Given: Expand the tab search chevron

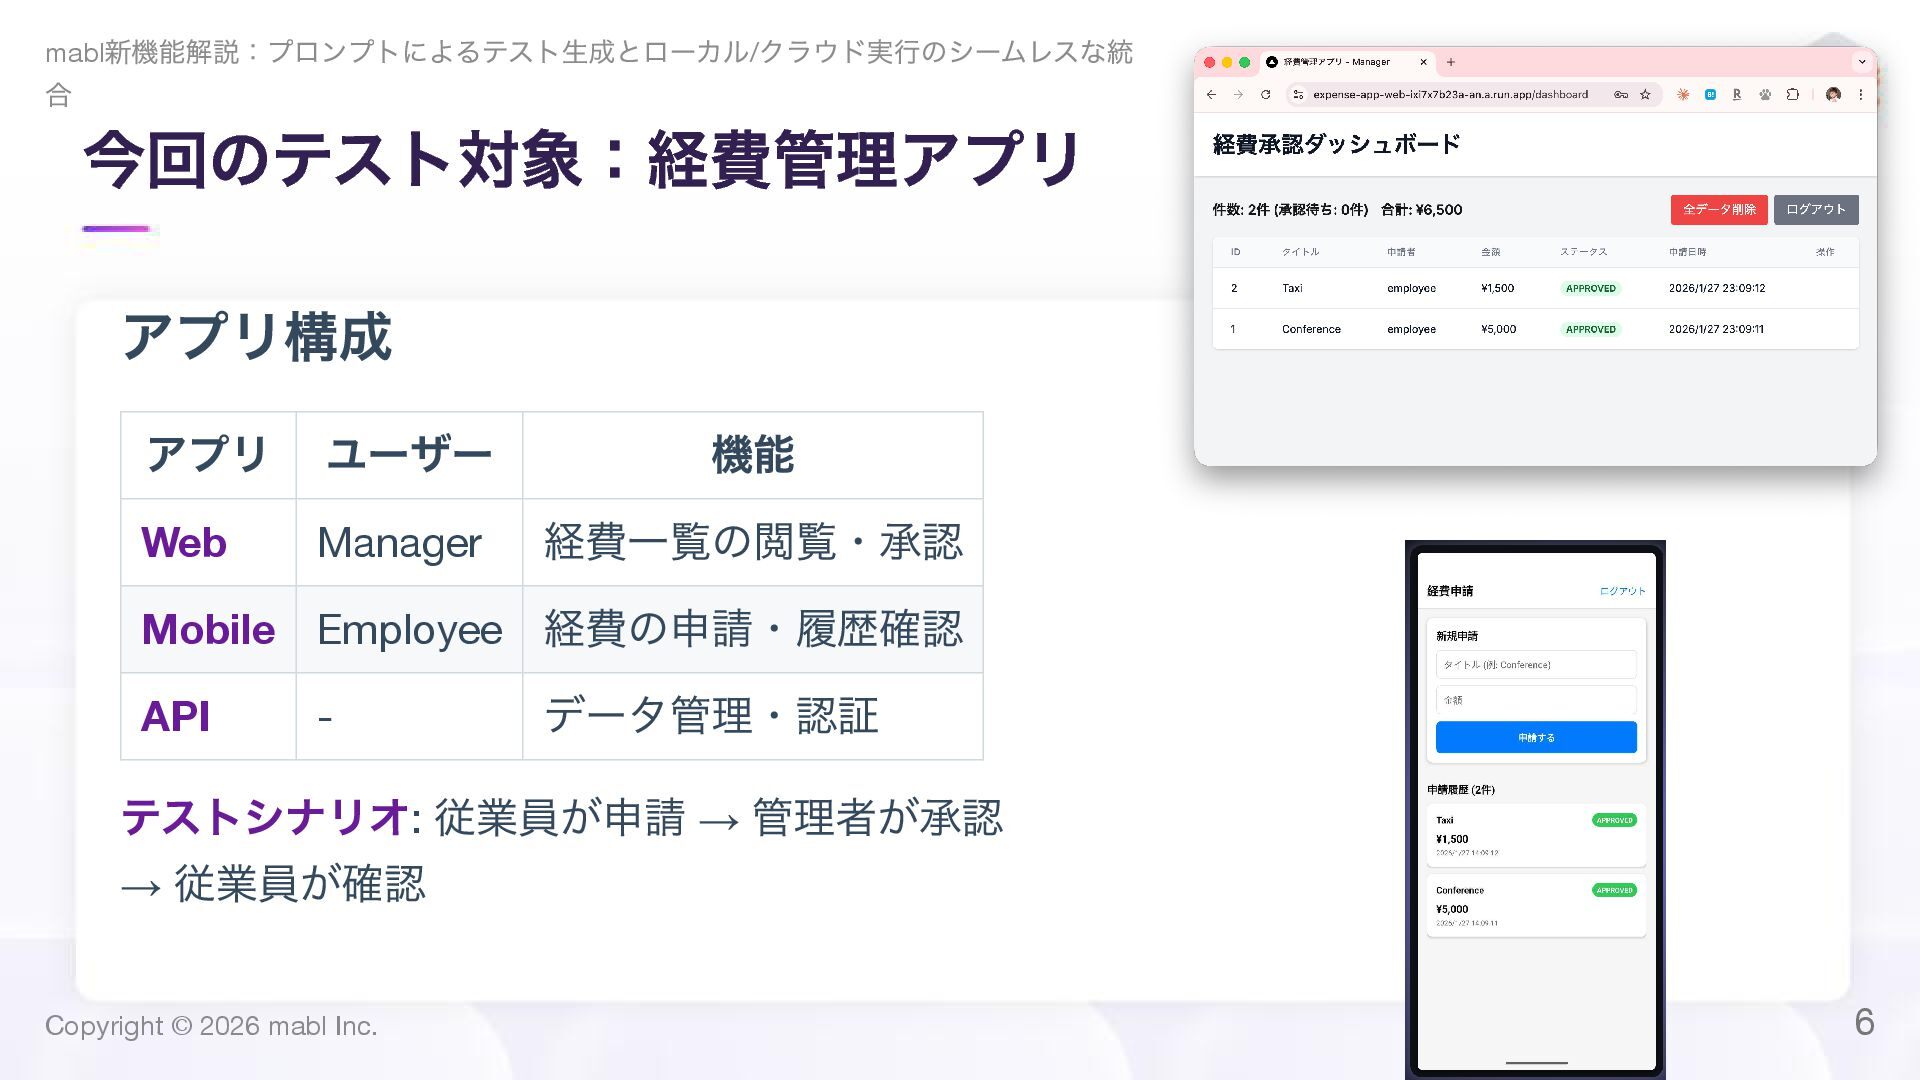Looking at the screenshot, I should (x=1862, y=62).
